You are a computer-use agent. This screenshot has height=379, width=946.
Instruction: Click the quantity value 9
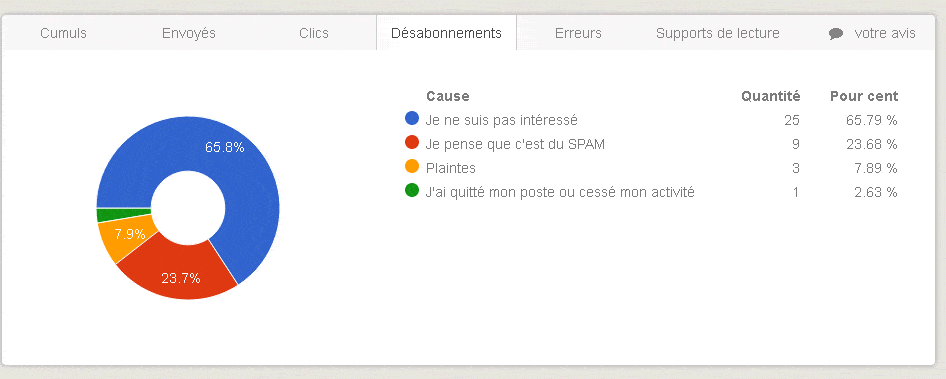796,144
